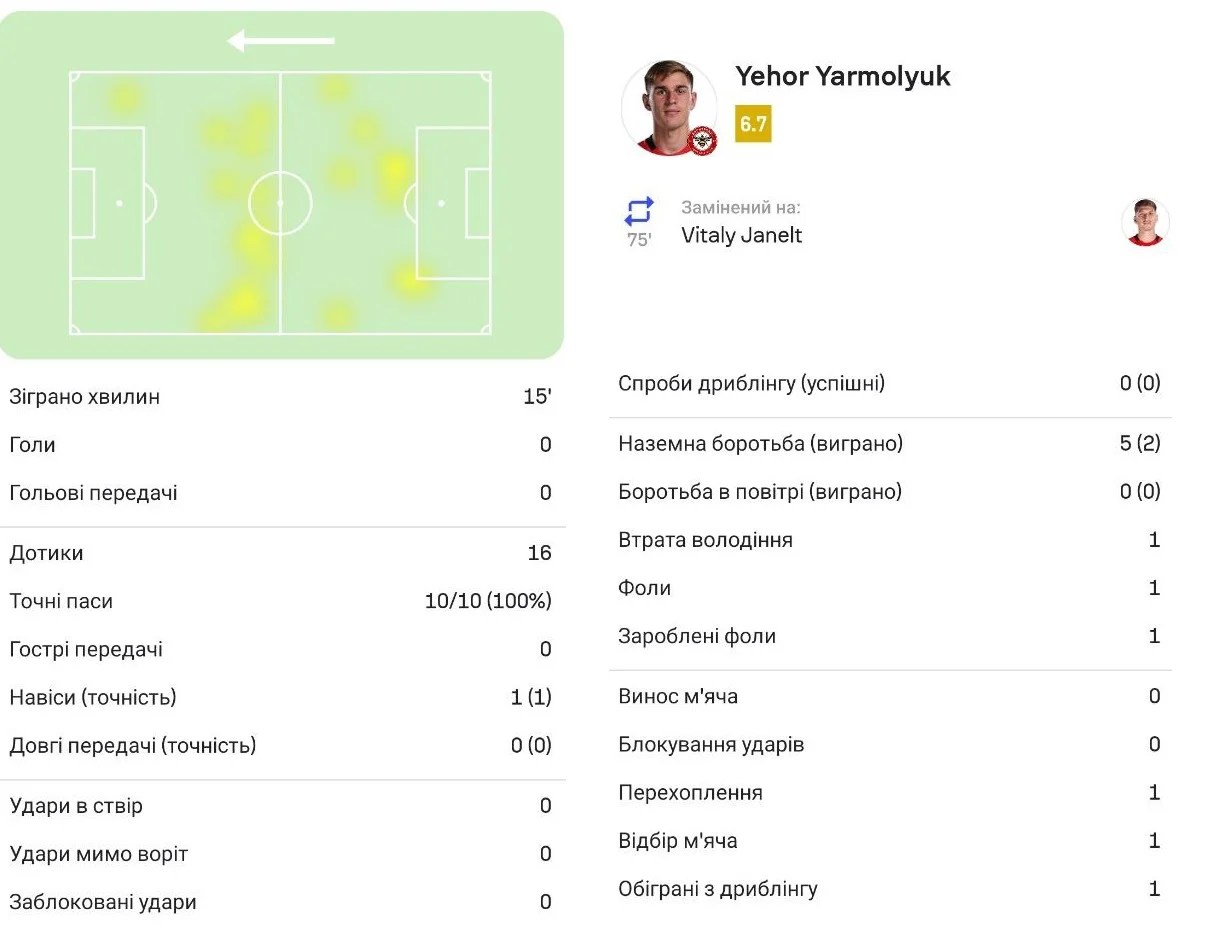Image resolution: width=1214 pixels, height=926 pixels.
Task: Click the heatmap center circle
Action: click(x=280, y=203)
